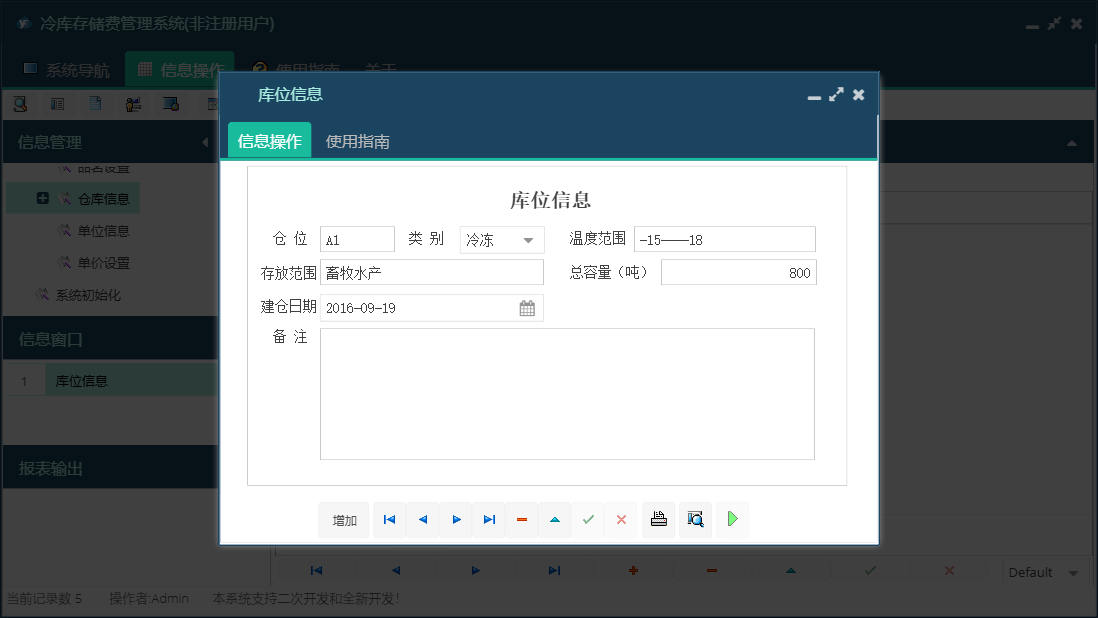Click the last record navigation icon
The height and width of the screenshot is (618, 1098).
(x=489, y=519)
